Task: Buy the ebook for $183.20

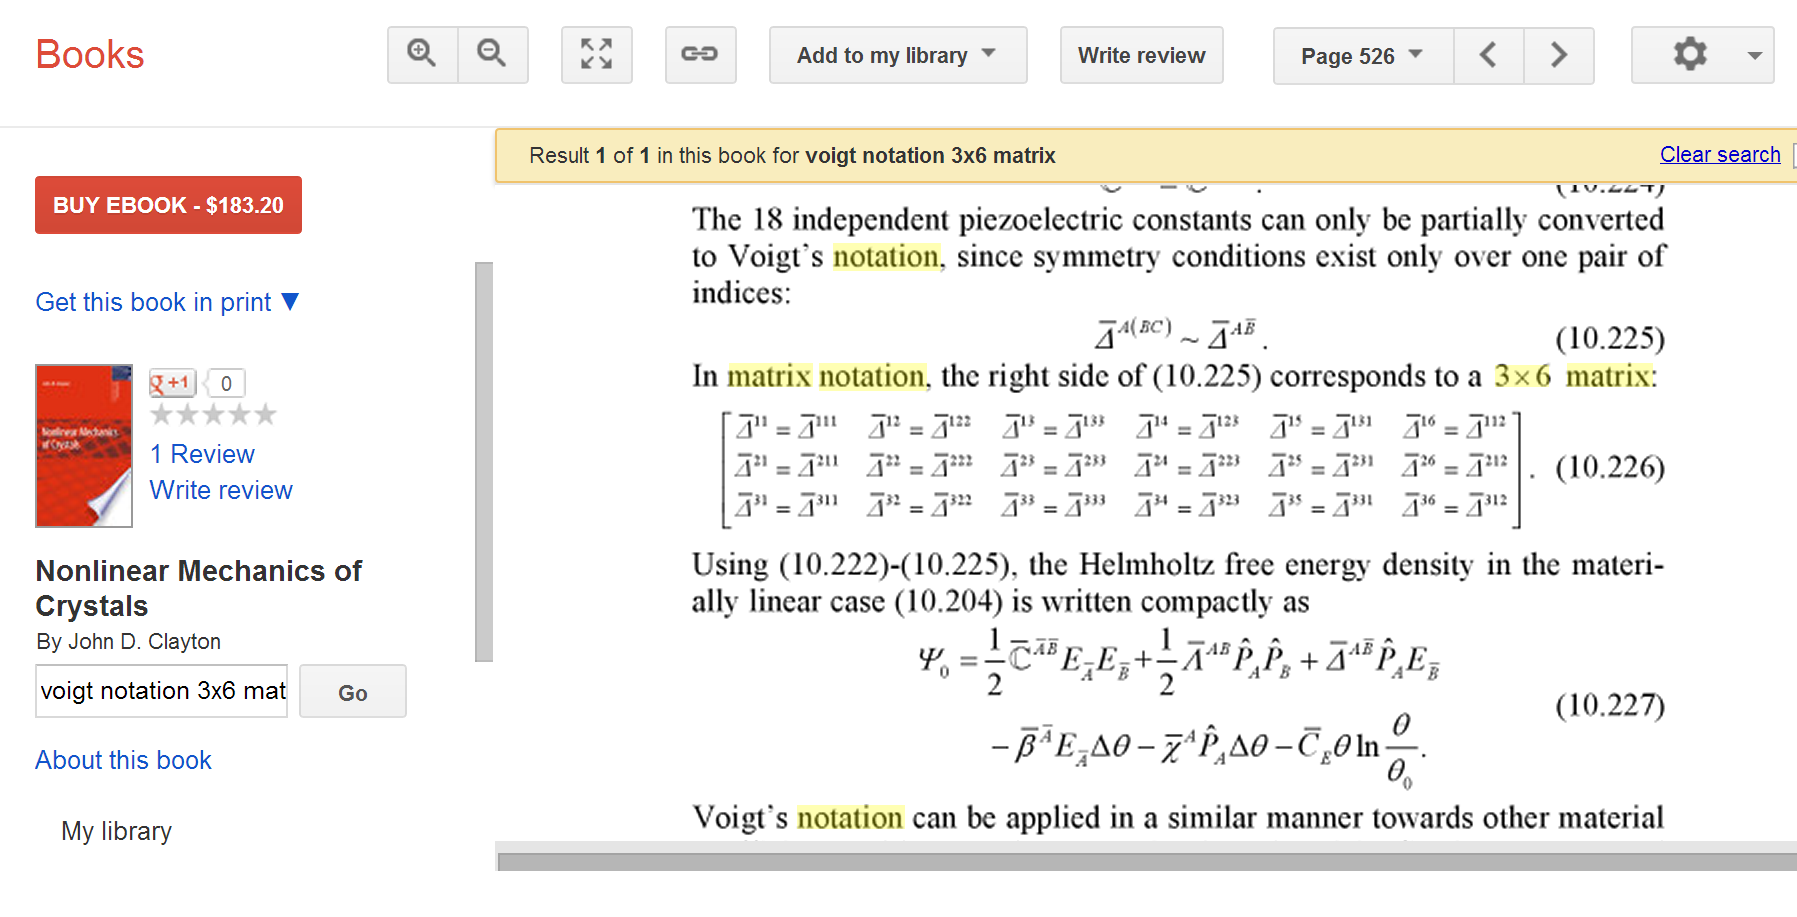Action: (168, 205)
